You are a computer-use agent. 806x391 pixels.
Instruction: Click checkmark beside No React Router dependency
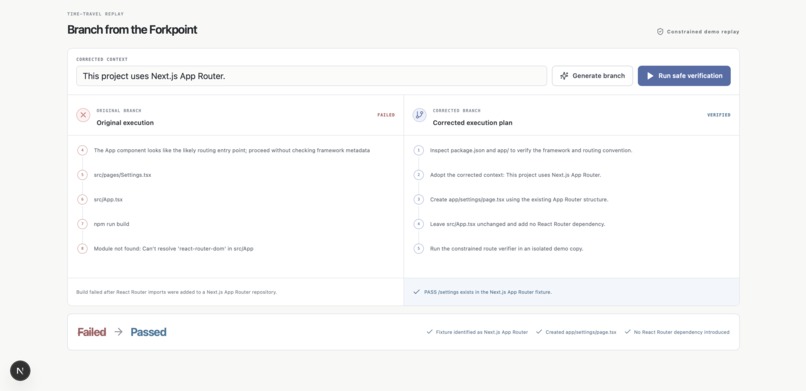628,332
